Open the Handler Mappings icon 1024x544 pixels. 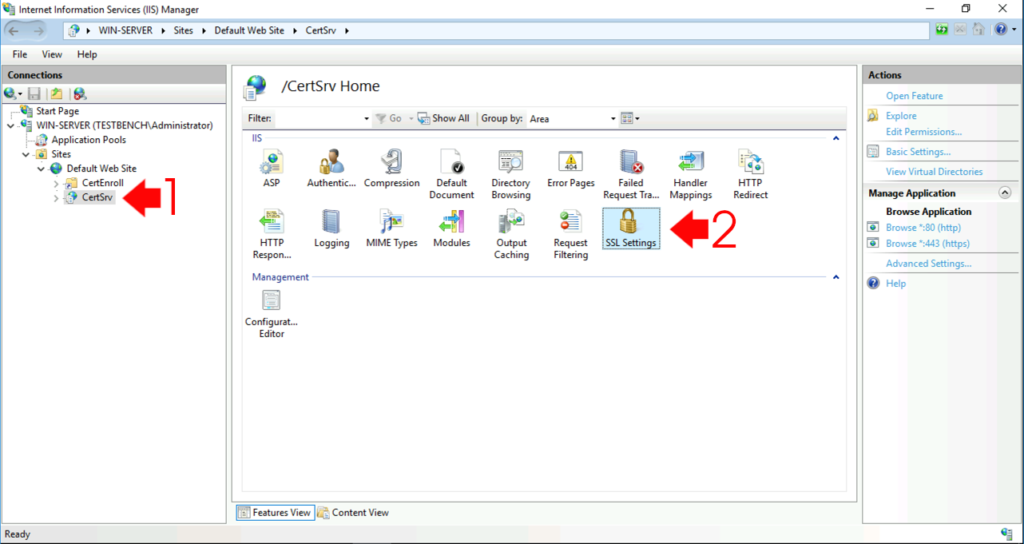click(690, 172)
